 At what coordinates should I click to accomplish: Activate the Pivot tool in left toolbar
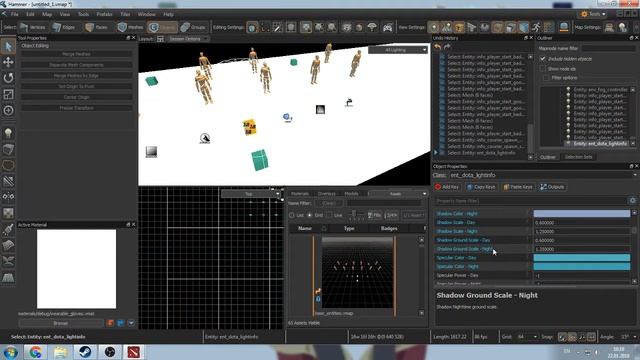(x=8, y=110)
